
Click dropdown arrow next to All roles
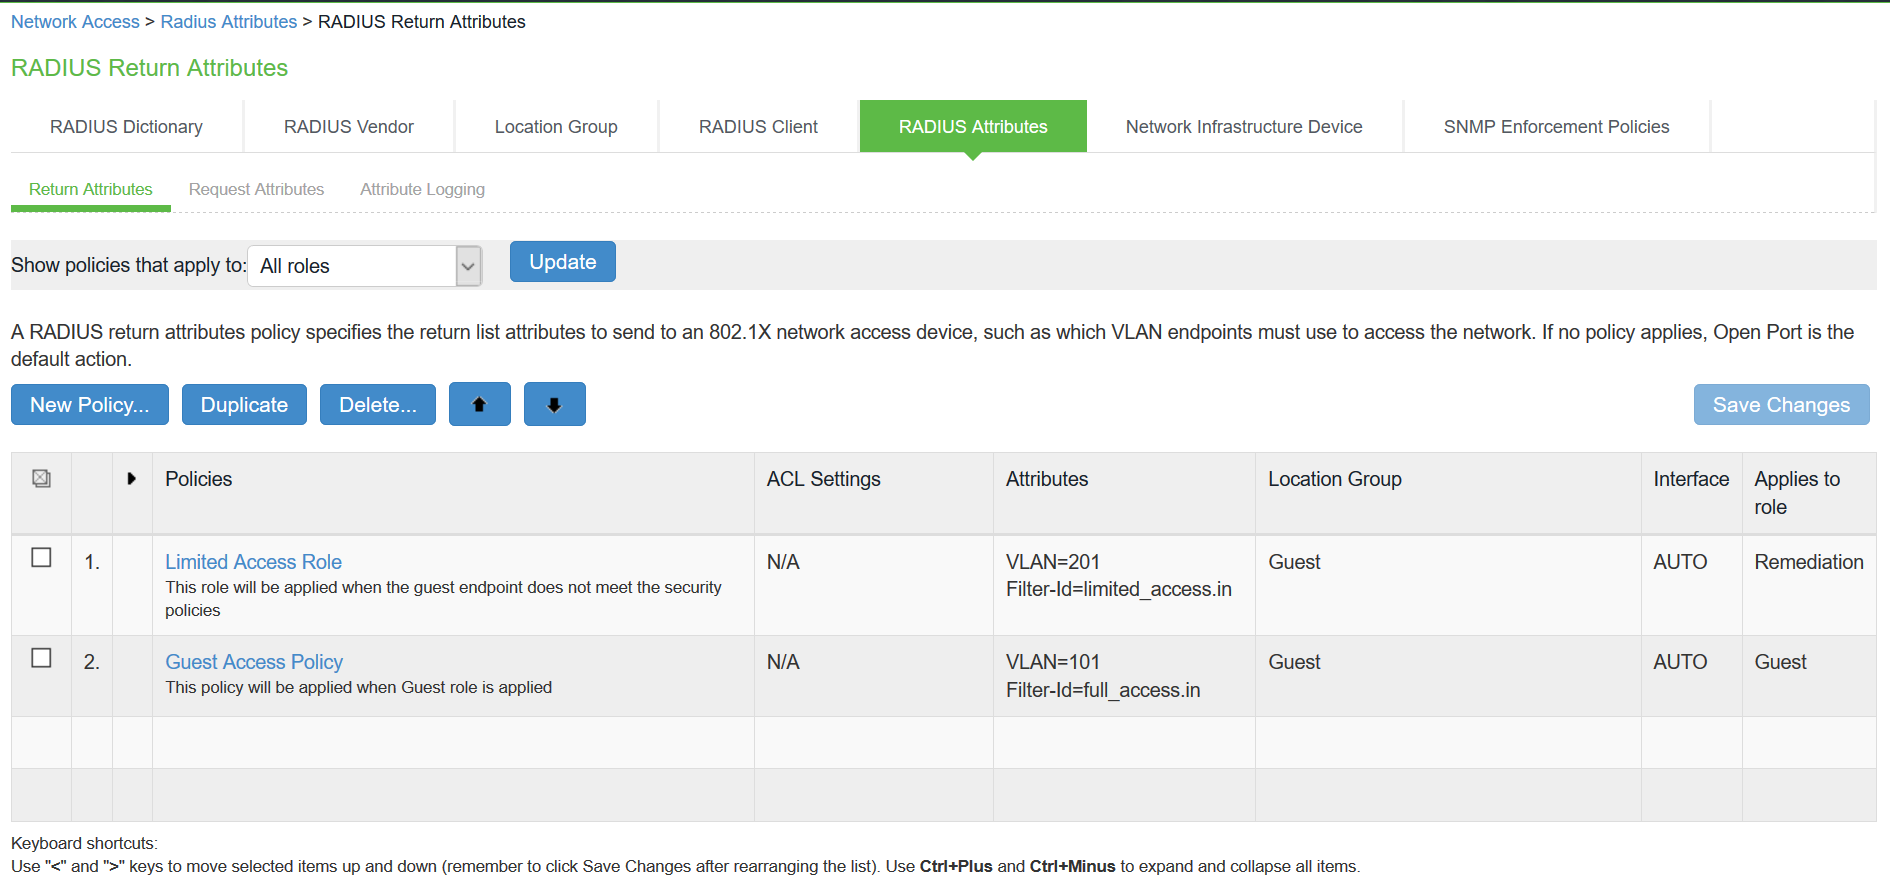point(468,266)
